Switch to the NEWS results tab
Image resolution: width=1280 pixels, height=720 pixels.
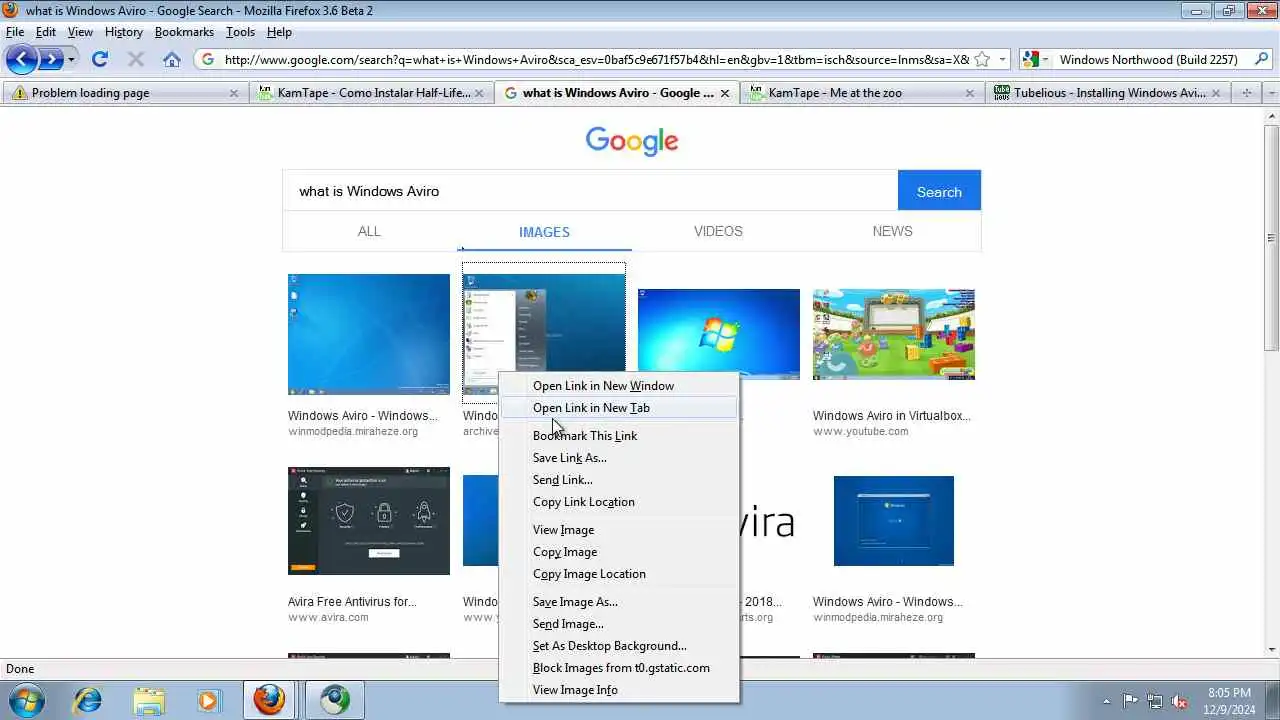[x=892, y=231]
